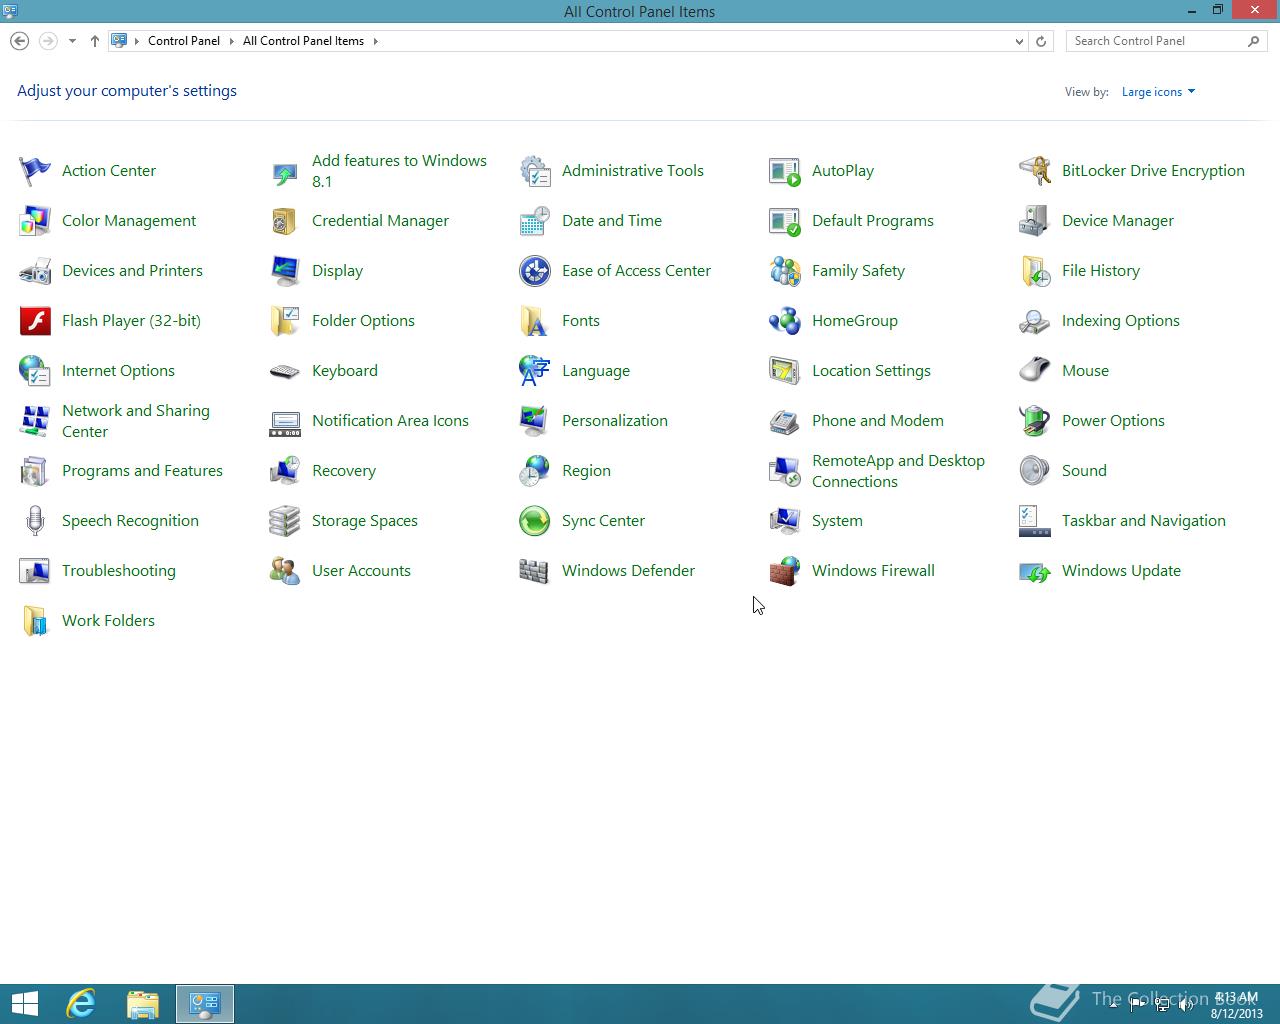This screenshot has width=1280, height=1024.
Task: Open the Display monitor icon
Action: [x=285, y=271]
